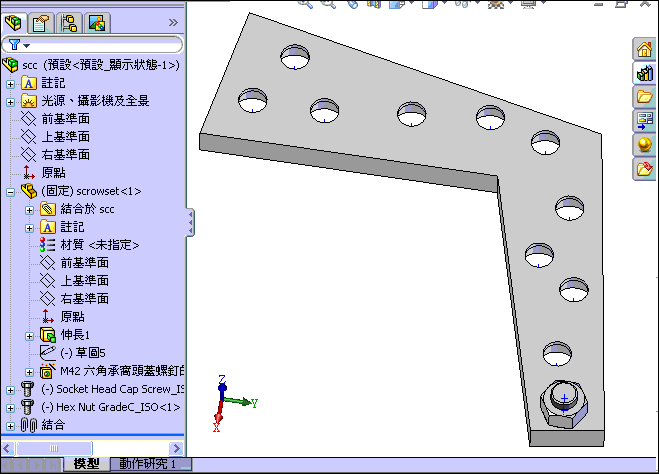The width and height of the screenshot is (659, 474).
Task: Switch to the PropertyManager tab
Action: (x=41, y=23)
